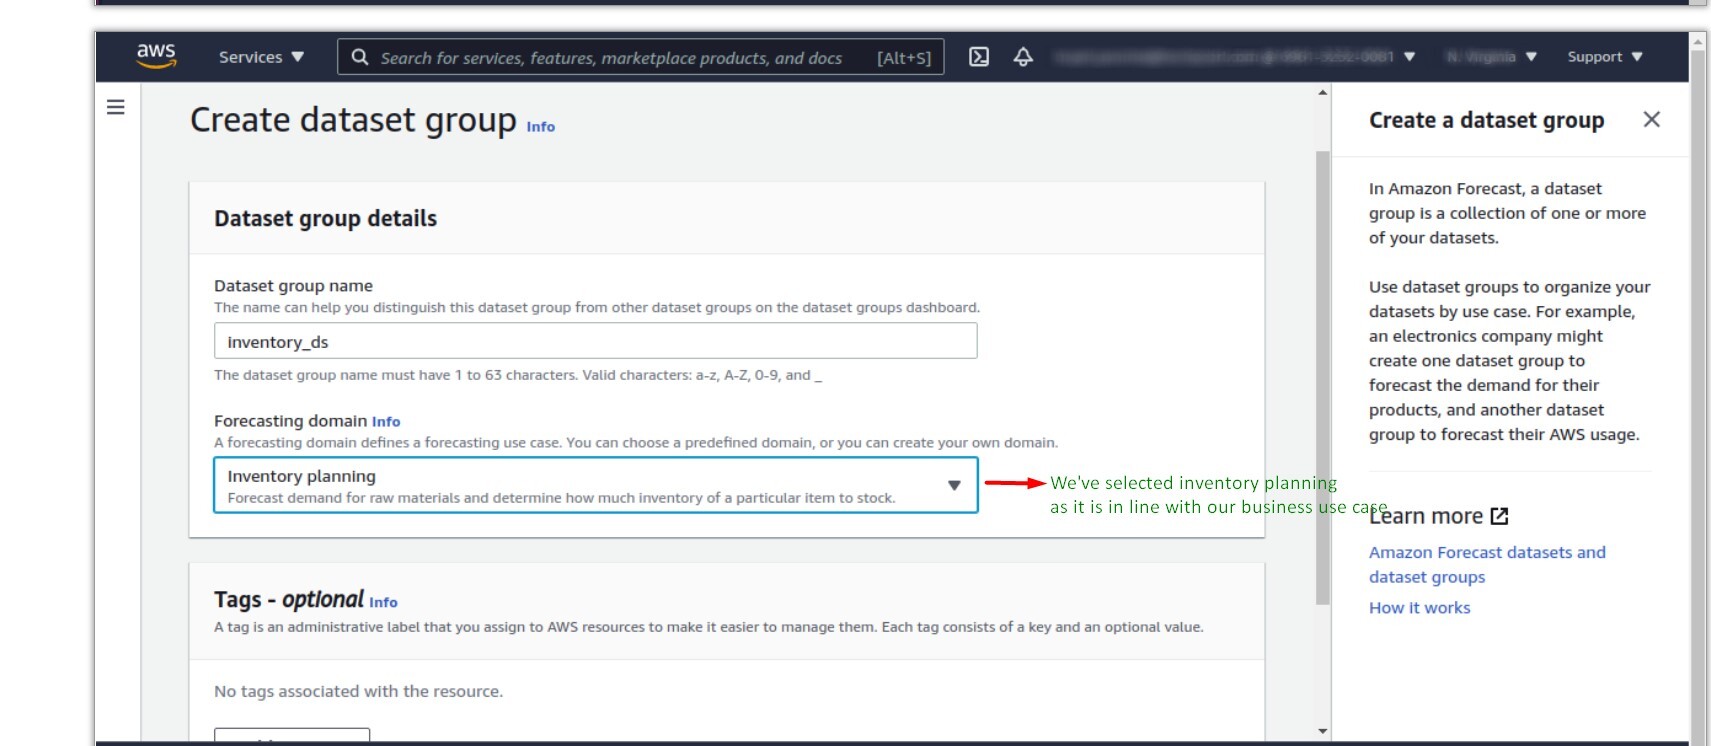Open Info link beside Forecasting domain
Screen dimensions: 1711x746
tap(386, 422)
